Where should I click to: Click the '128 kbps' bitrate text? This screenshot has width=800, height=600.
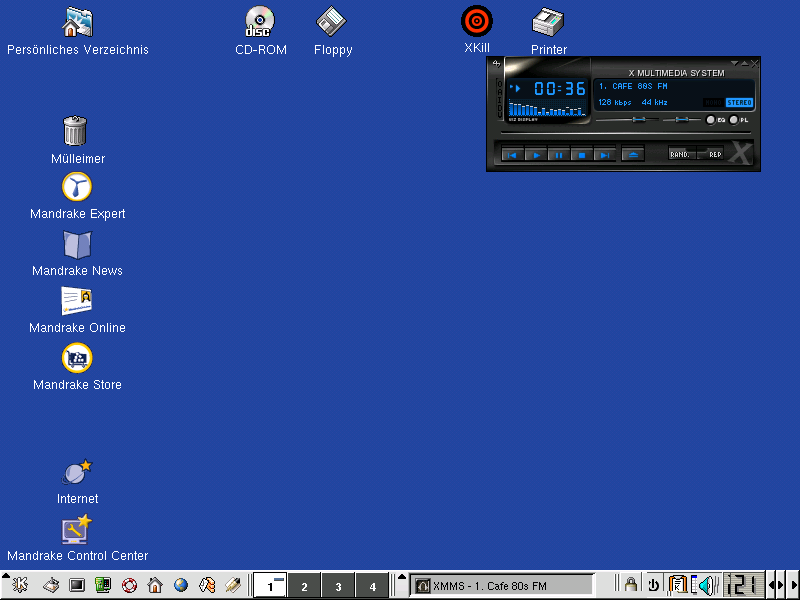pyautogui.click(x=615, y=103)
